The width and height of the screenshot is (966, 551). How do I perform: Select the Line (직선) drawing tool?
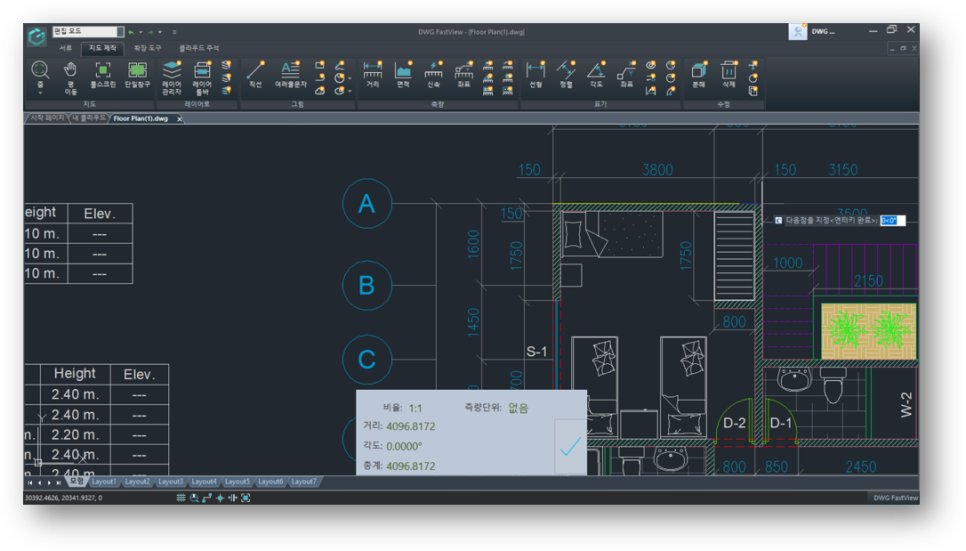pyautogui.click(x=255, y=75)
